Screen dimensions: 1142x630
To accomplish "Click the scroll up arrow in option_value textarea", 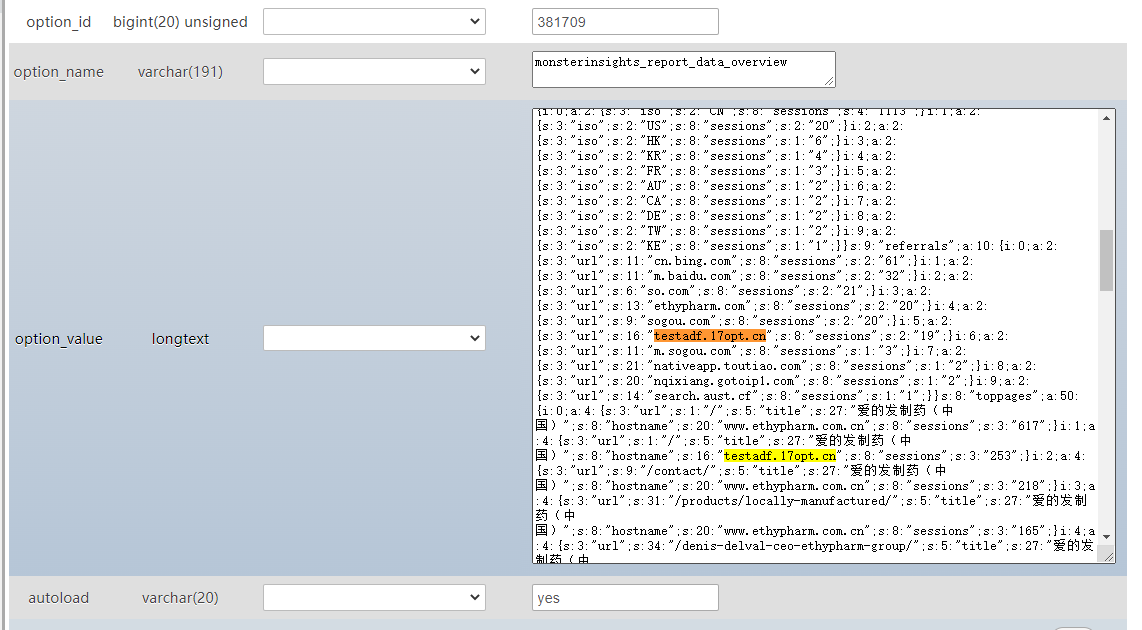I will point(1106,117).
